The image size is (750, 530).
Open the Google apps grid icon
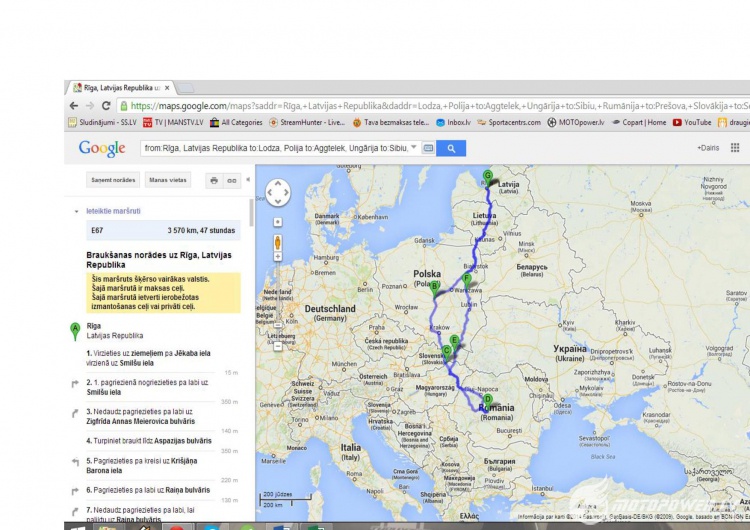coord(735,148)
